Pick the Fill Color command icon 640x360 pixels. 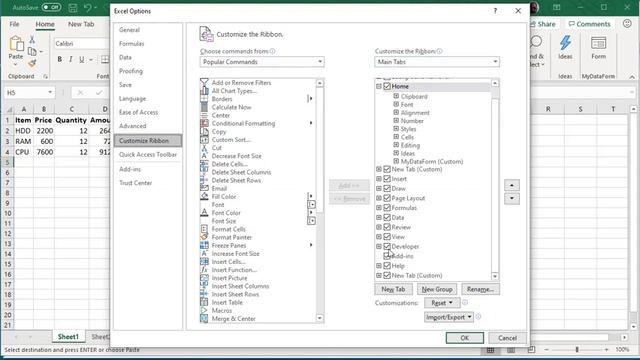[x=204, y=196]
